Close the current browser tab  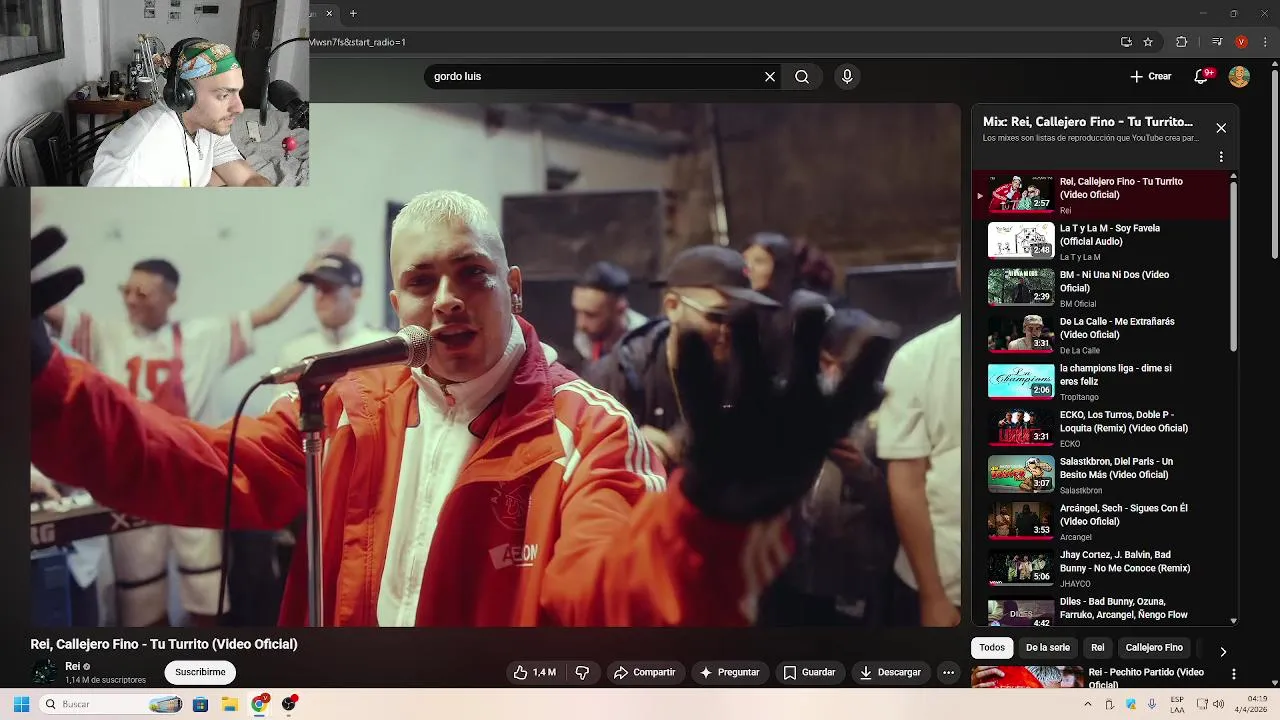pos(328,13)
